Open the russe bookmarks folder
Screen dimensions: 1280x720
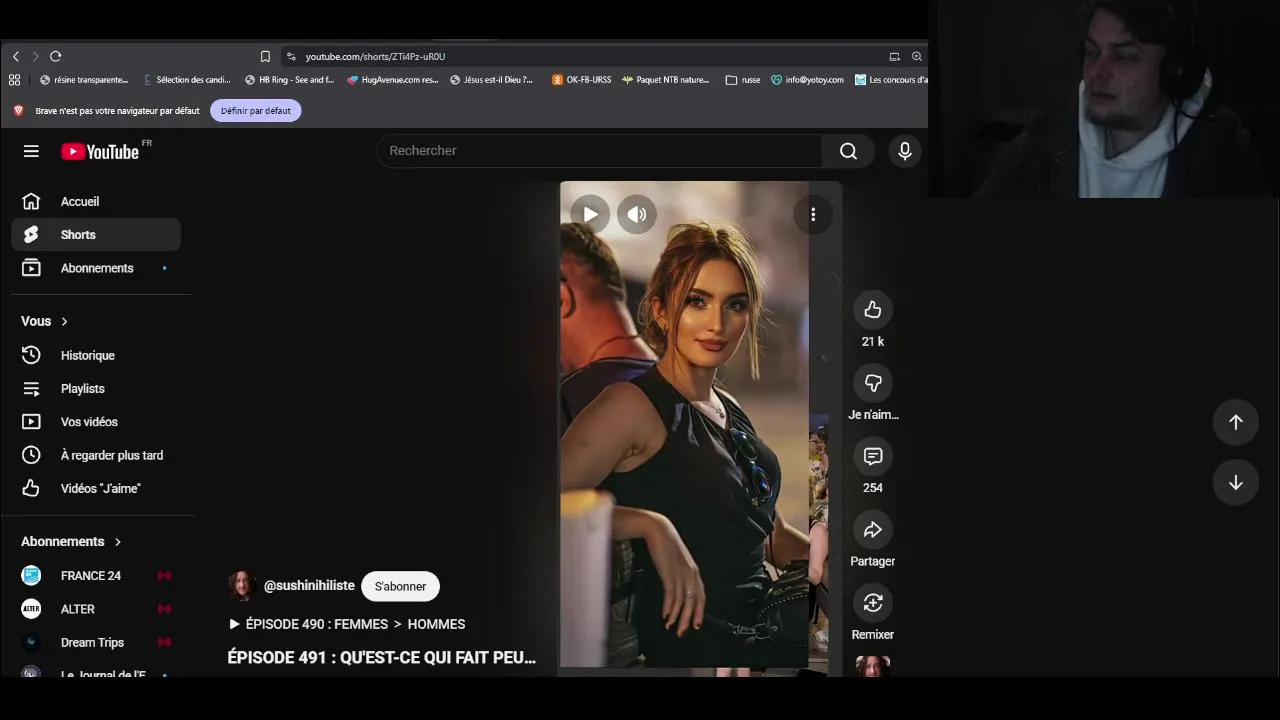[x=743, y=80]
